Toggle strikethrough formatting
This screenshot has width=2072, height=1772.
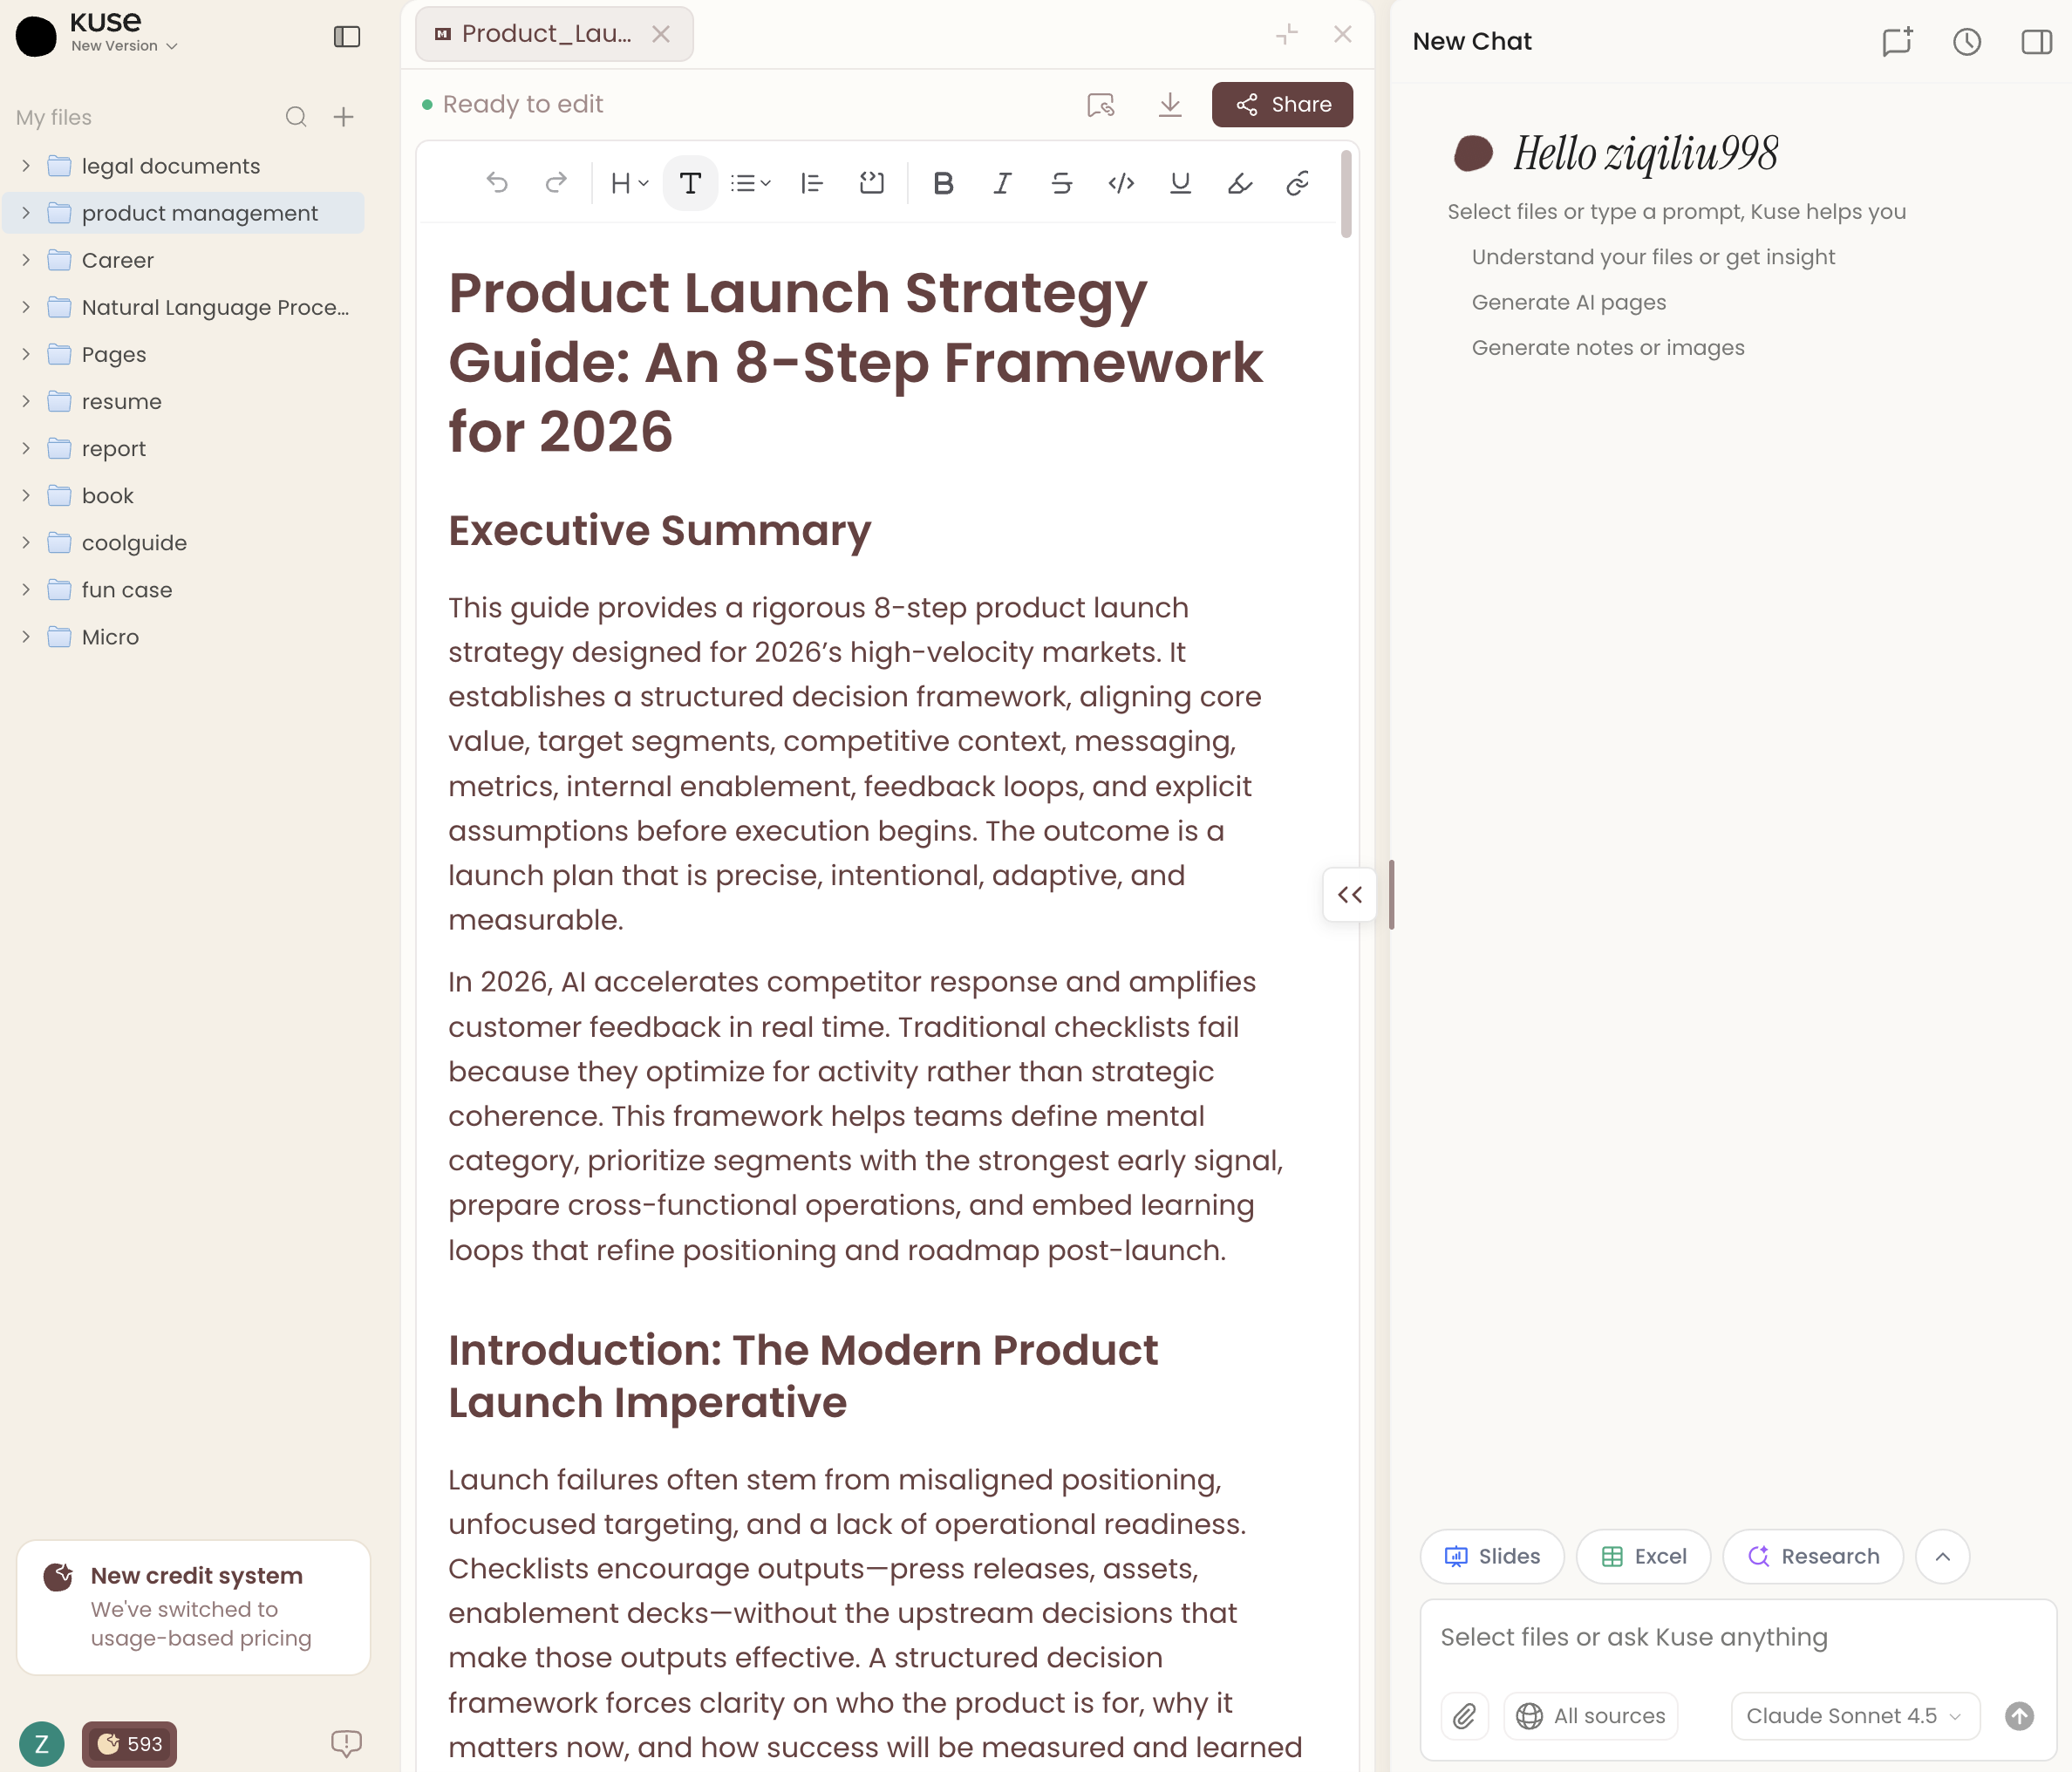1061,183
